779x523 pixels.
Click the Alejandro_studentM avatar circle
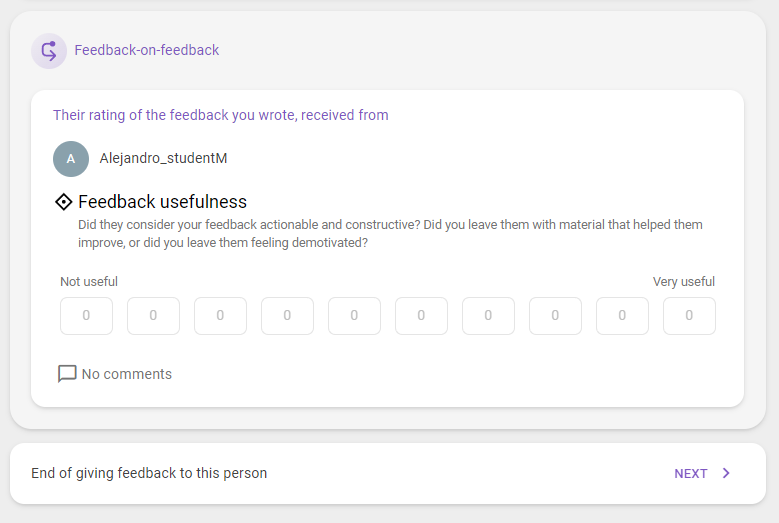[71, 159]
